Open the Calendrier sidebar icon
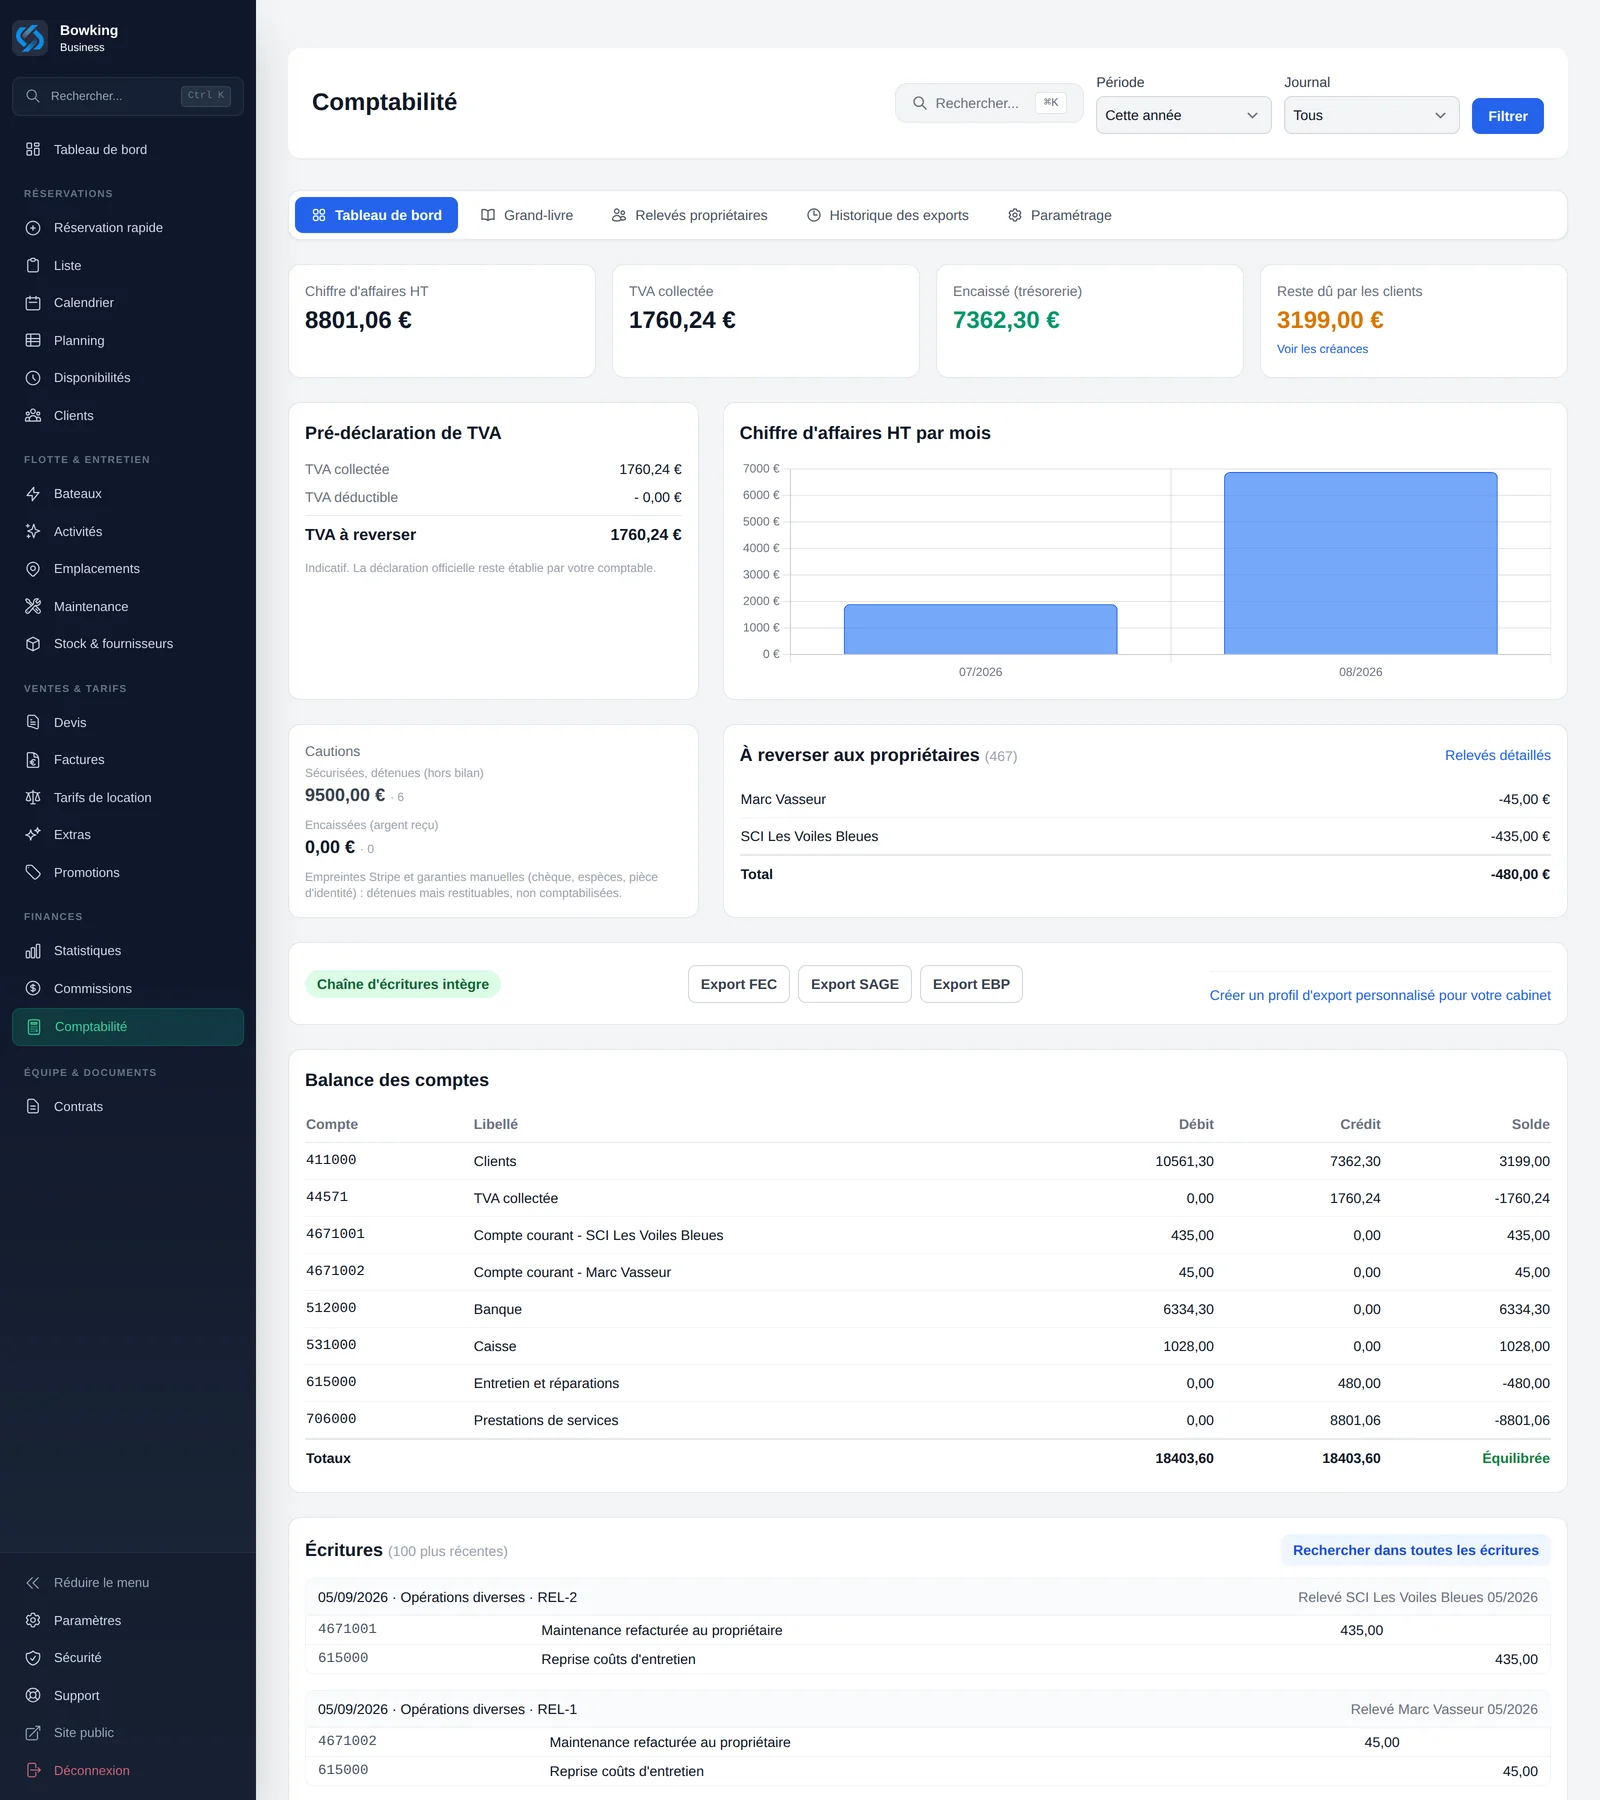This screenshot has height=1800, width=1600. (33, 303)
